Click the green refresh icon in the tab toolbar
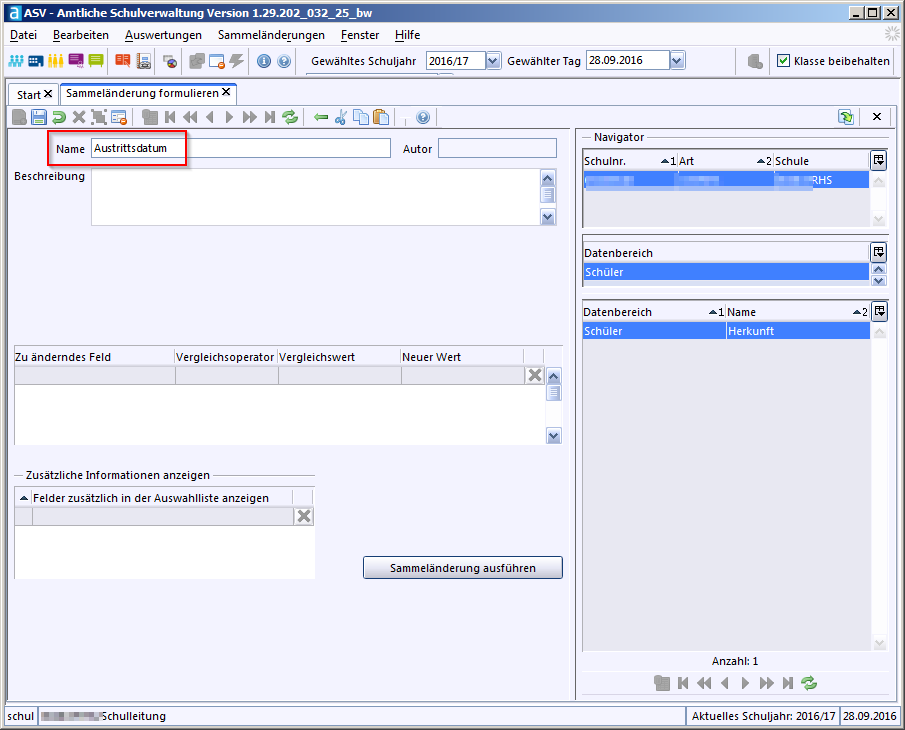The height and width of the screenshot is (730, 905). (x=290, y=117)
